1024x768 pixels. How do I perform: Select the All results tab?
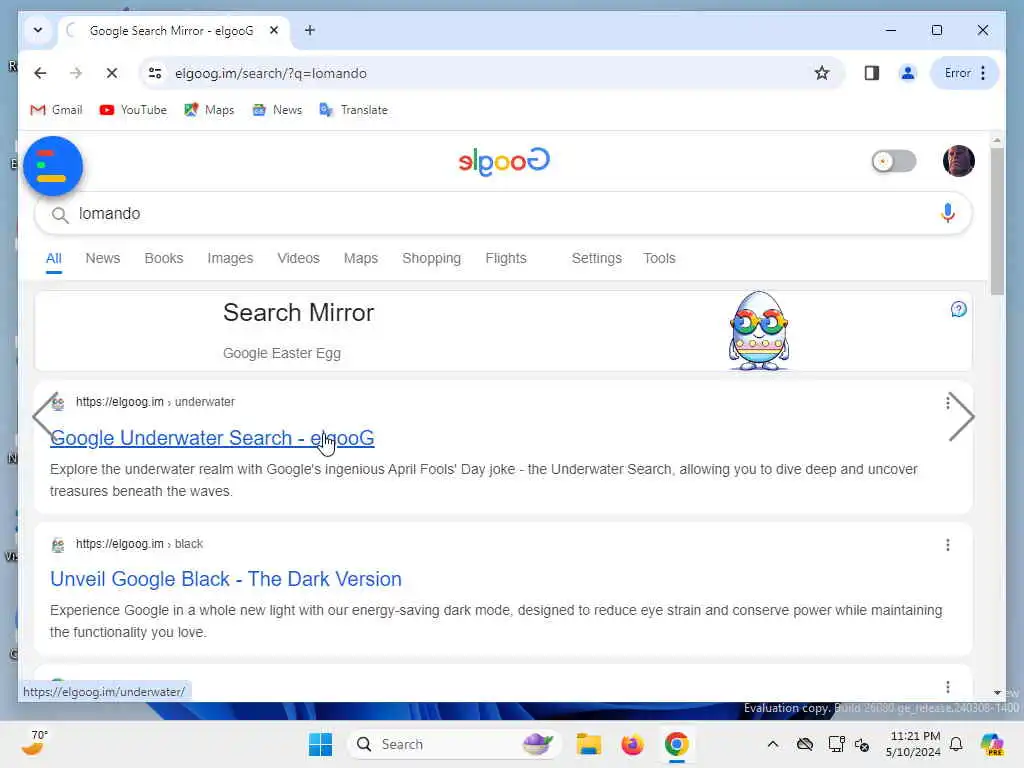(54, 259)
